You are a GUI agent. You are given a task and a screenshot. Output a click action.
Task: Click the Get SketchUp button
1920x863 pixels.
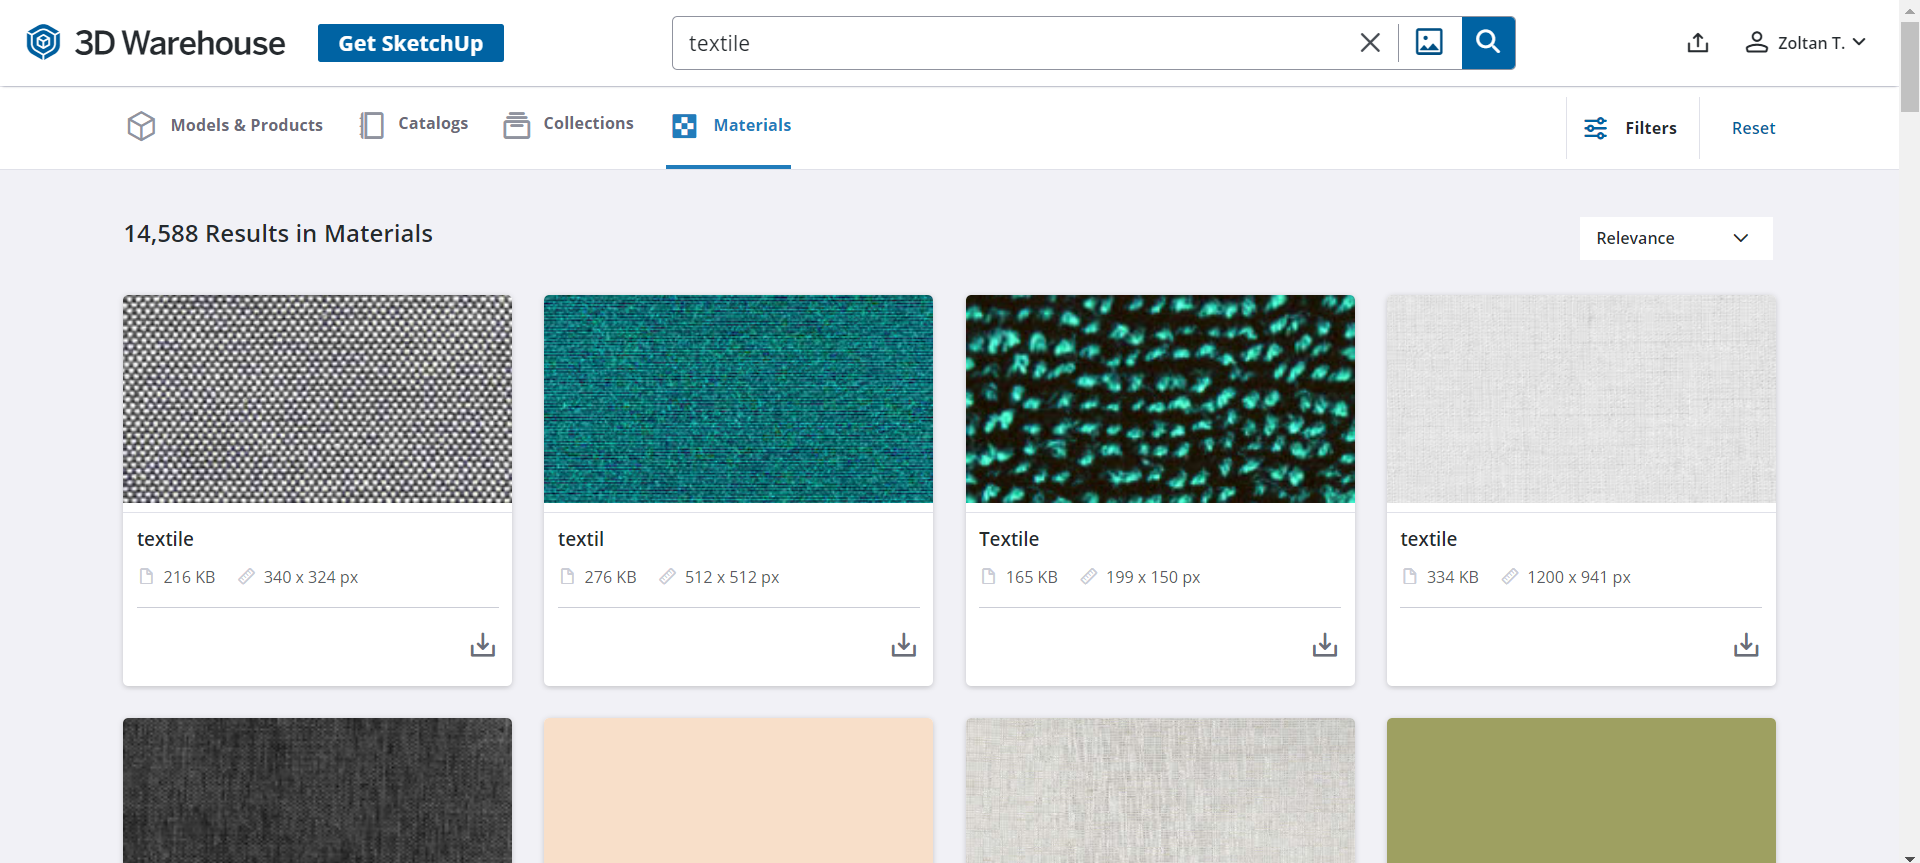(410, 43)
